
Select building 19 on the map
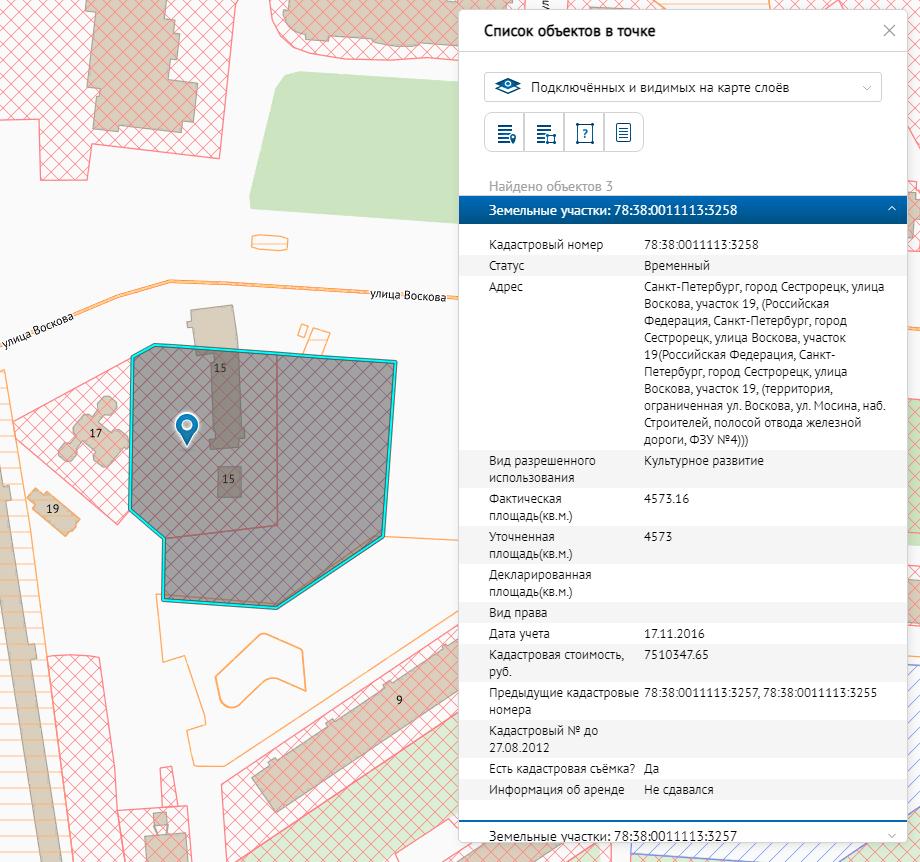click(53, 511)
